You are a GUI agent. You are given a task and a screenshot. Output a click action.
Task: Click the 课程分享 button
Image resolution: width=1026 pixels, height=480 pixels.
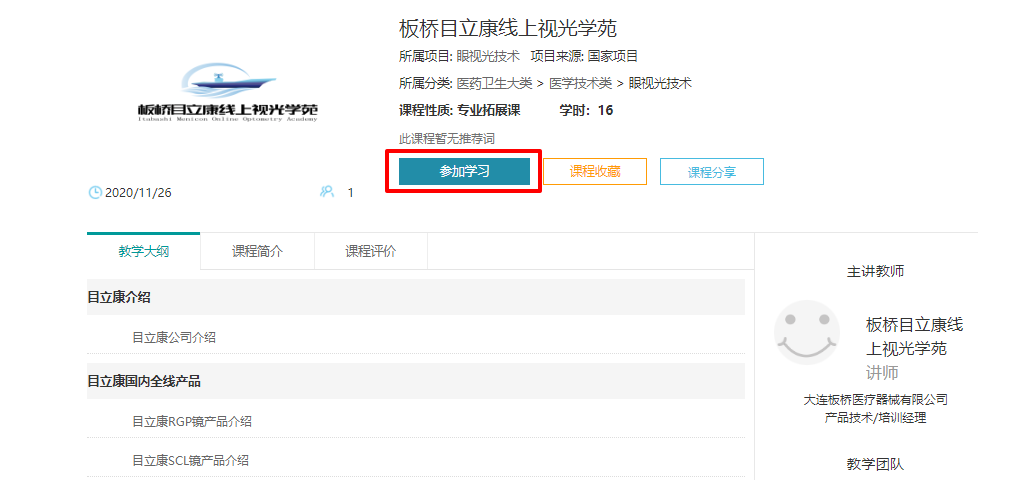[x=711, y=172]
